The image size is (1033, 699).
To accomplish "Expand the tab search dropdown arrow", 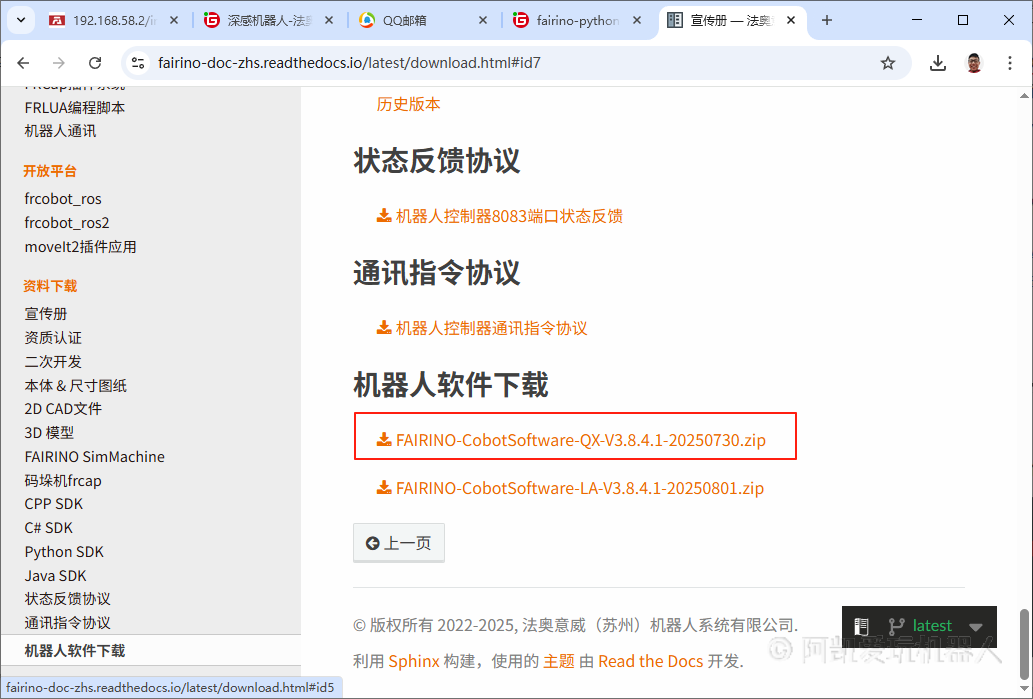I will pyautogui.click(x=21, y=20).
